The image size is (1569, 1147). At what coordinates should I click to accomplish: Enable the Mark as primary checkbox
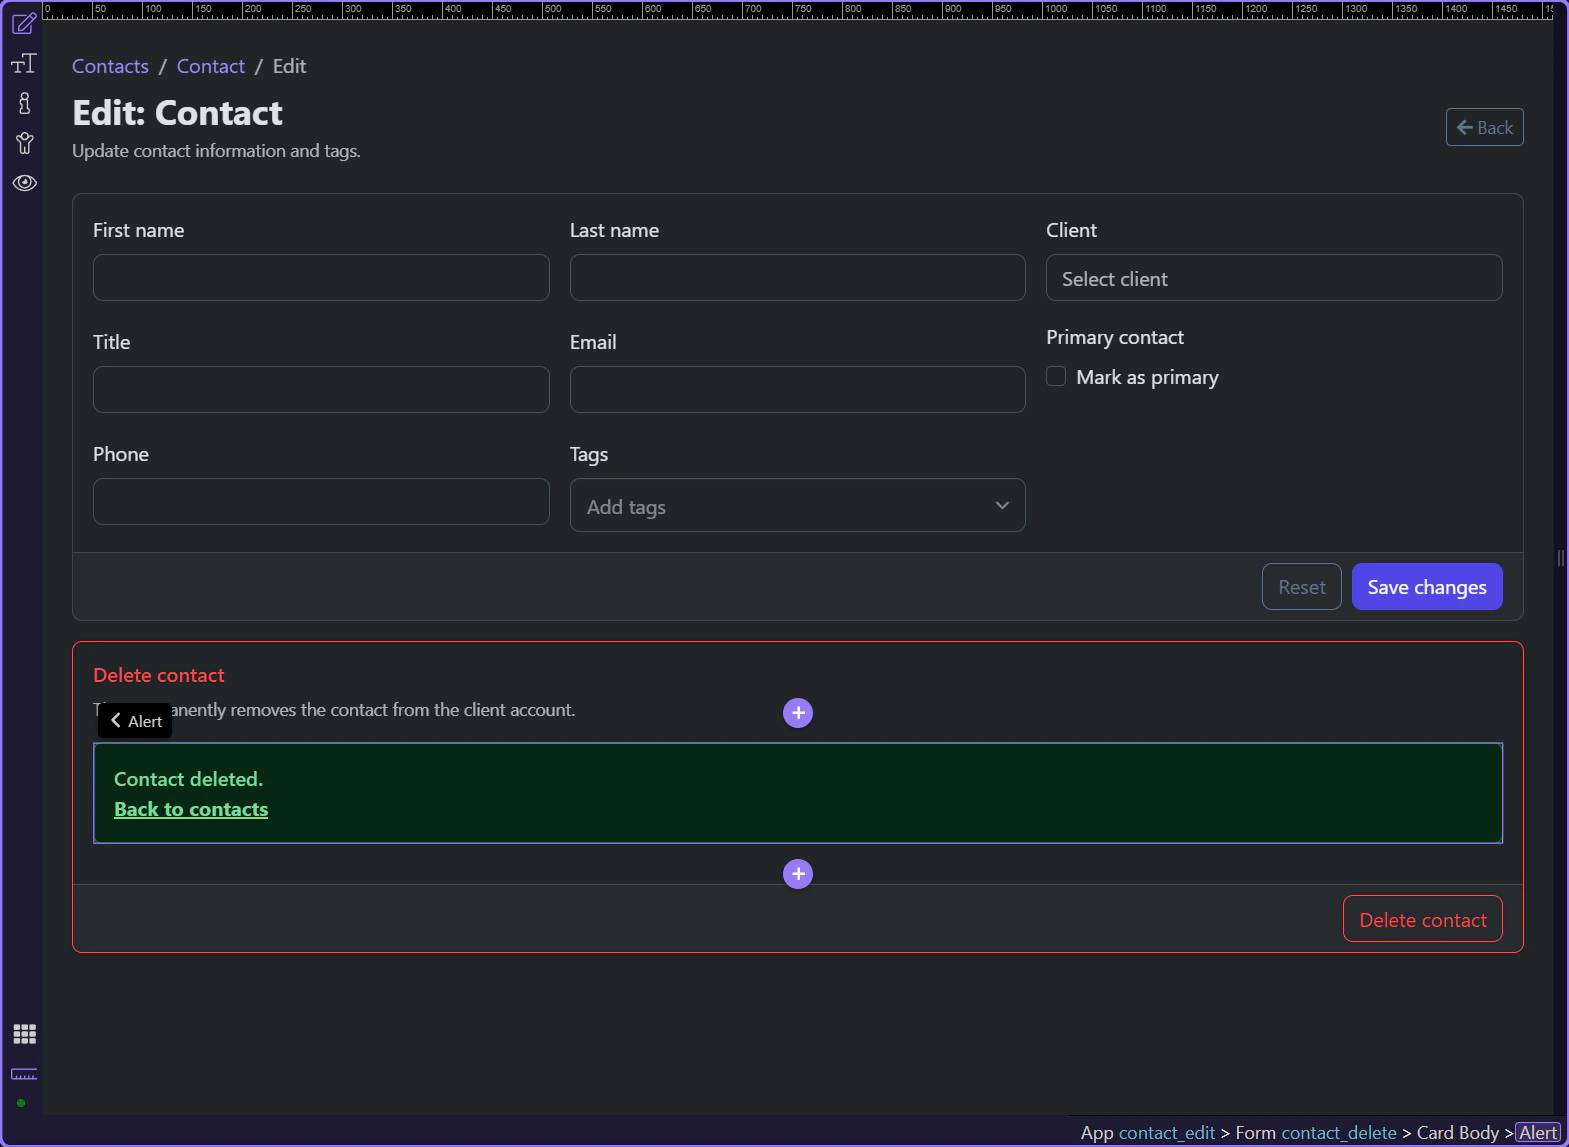1056,377
